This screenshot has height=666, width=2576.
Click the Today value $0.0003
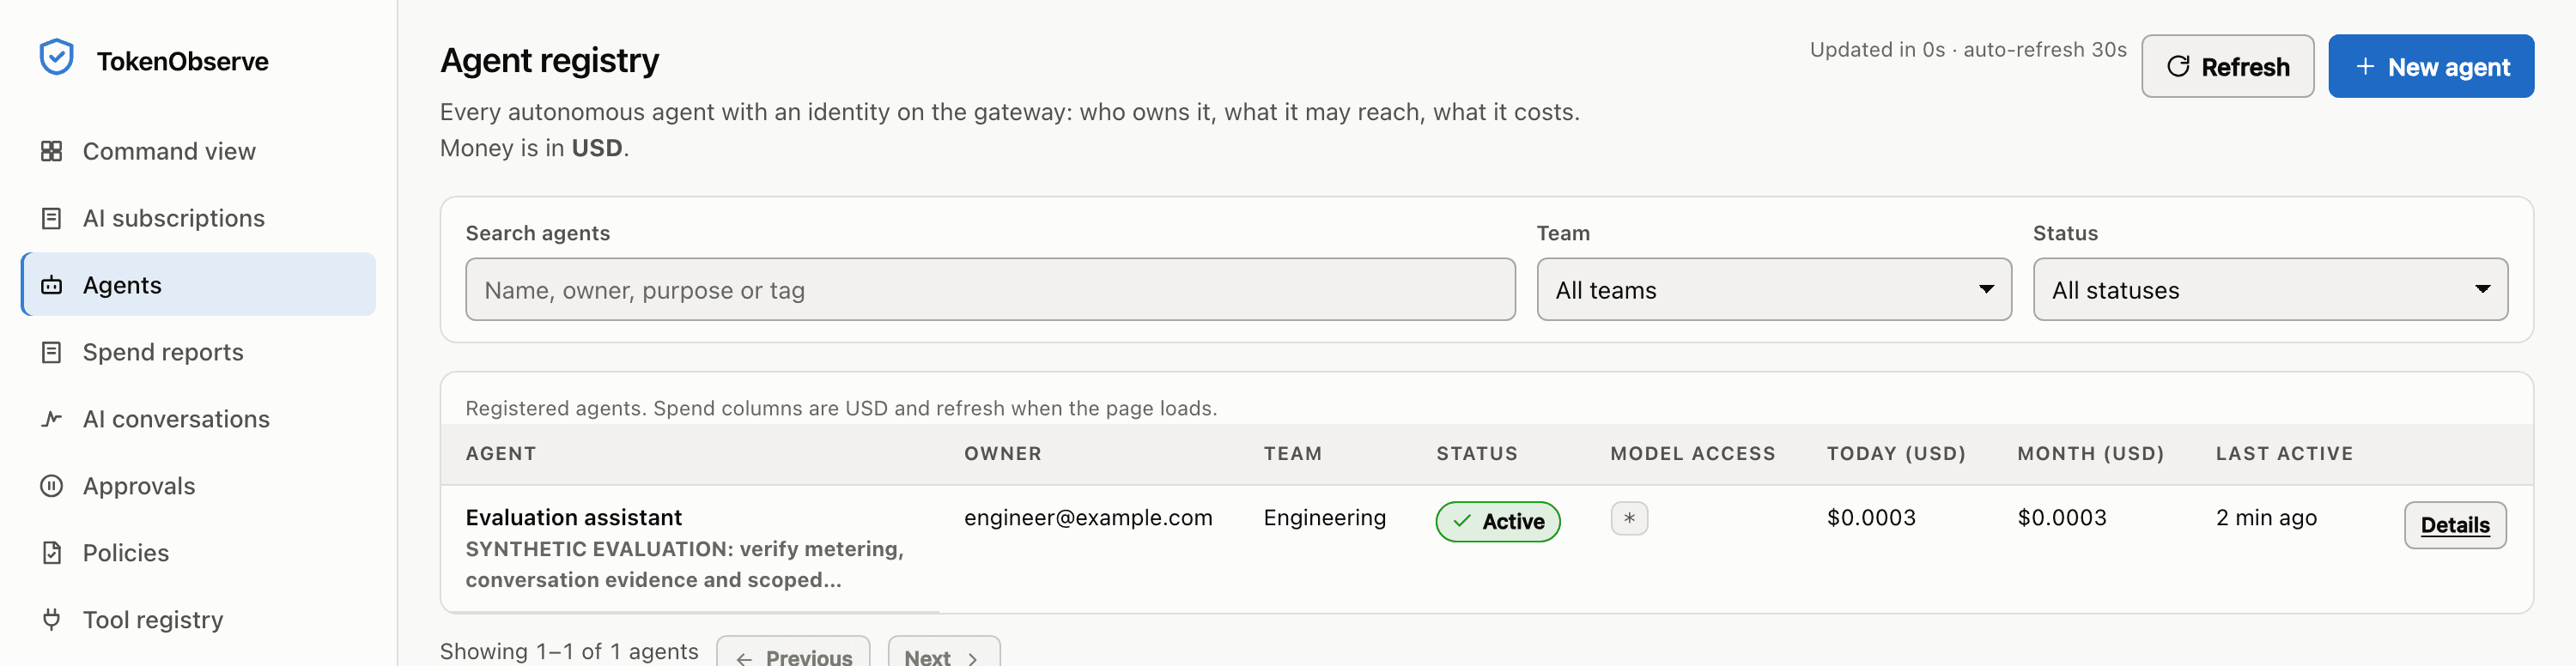(x=1871, y=517)
